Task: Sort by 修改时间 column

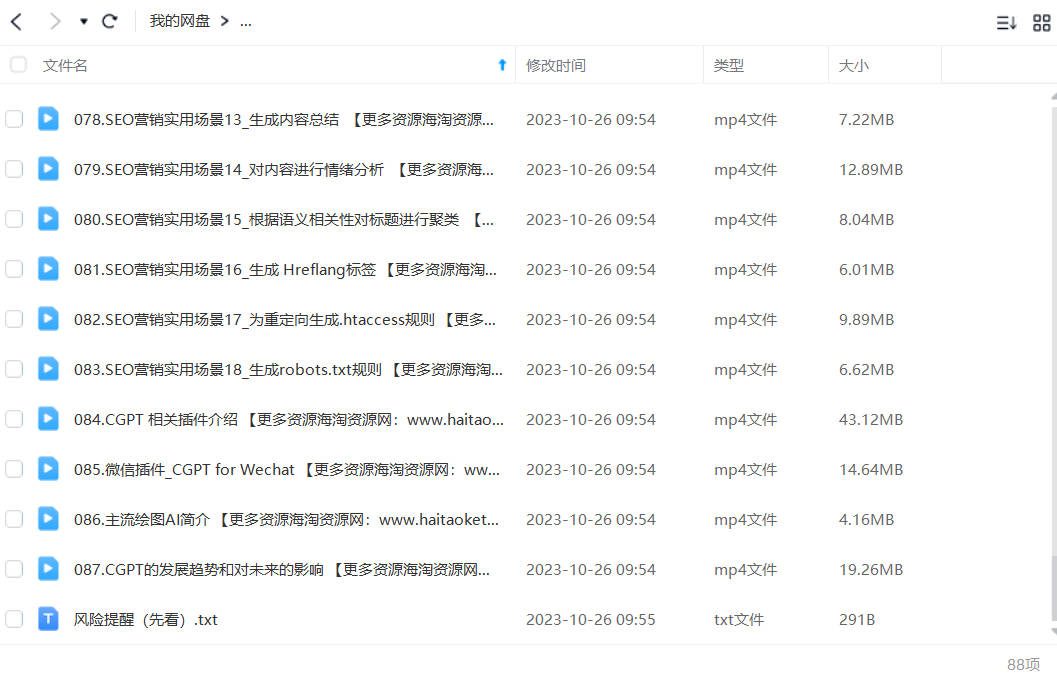Action: pos(555,65)
